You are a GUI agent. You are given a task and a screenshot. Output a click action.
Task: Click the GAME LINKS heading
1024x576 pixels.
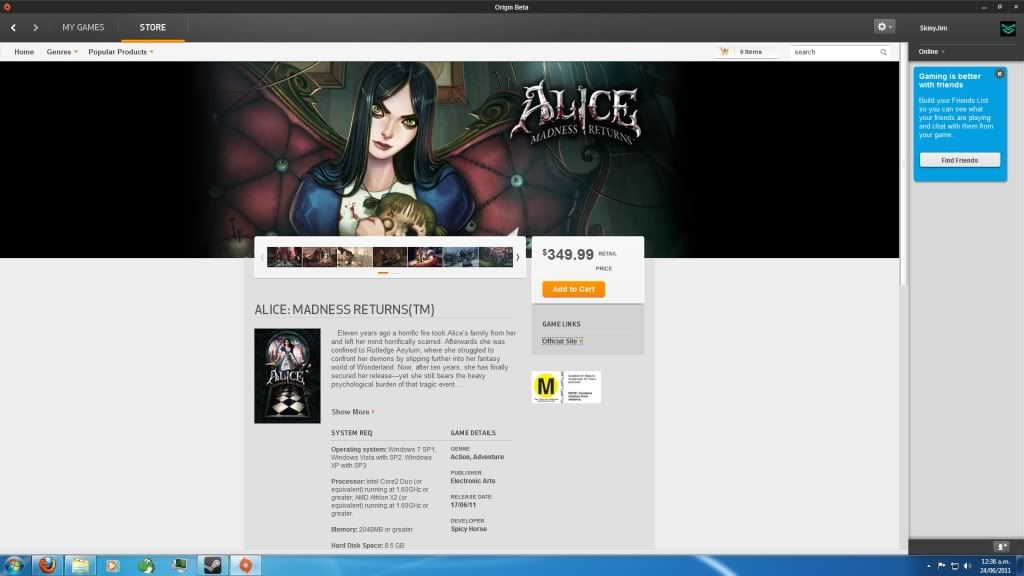[x=561, y=324]
